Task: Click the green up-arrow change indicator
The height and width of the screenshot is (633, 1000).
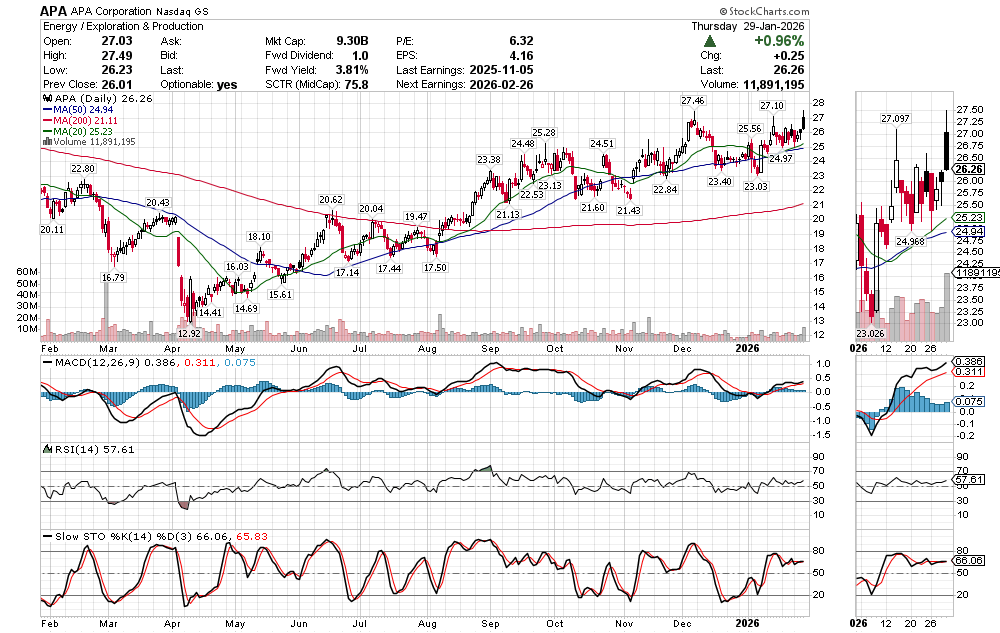Action: (x=710, y=41)
